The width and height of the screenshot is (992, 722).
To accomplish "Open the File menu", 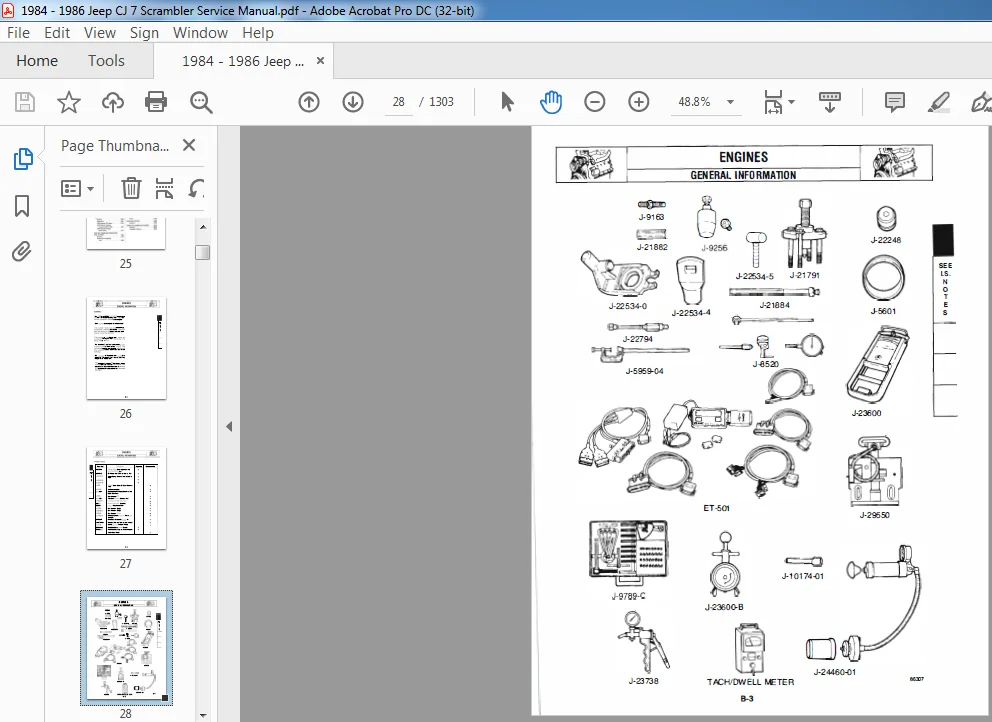I will click(18, 33).
